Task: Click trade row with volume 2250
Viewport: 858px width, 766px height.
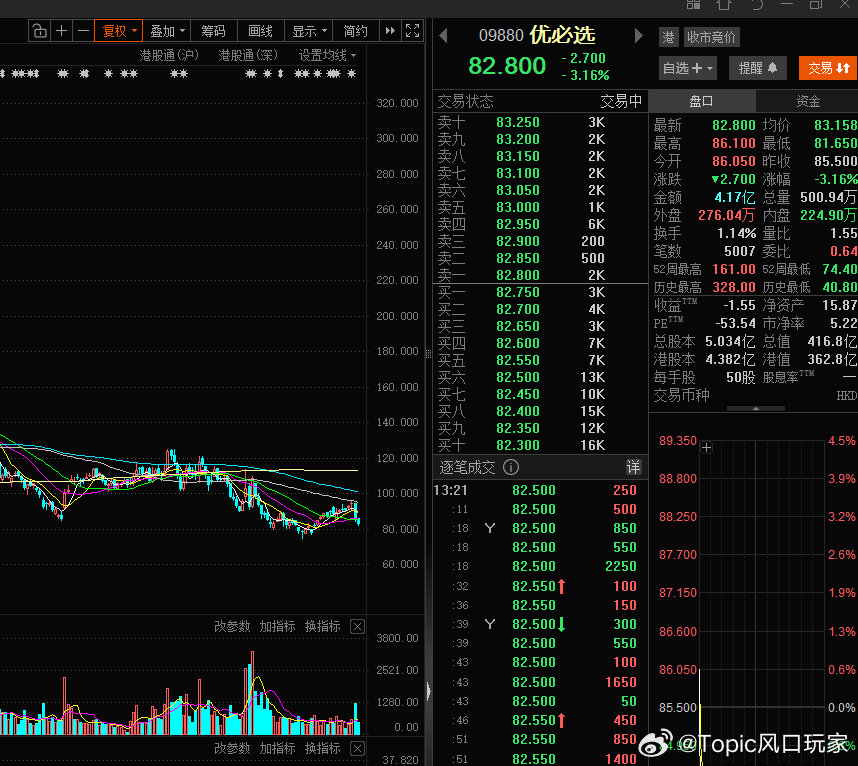Action: 540,566
